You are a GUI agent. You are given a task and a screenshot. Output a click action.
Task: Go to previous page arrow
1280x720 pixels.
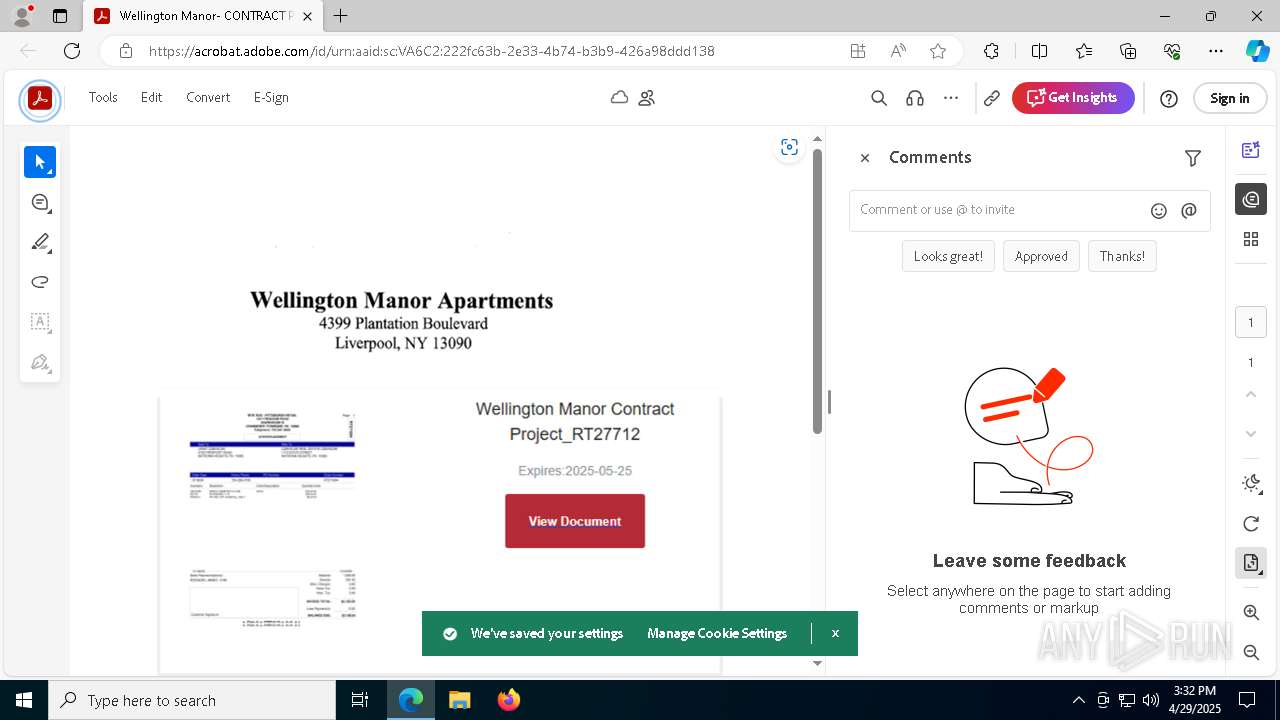click(1251, 395)
